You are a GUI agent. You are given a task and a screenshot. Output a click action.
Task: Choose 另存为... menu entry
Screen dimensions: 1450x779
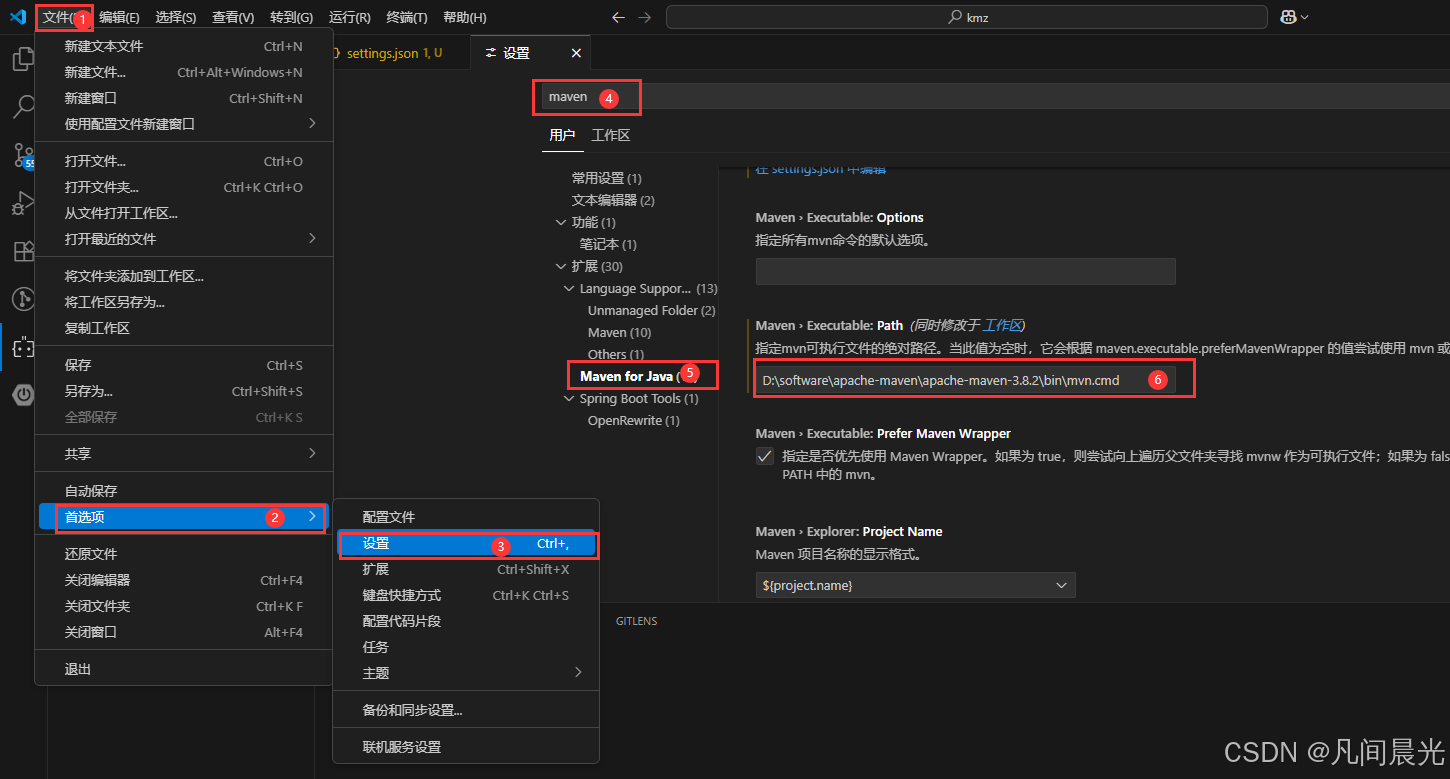184,391
